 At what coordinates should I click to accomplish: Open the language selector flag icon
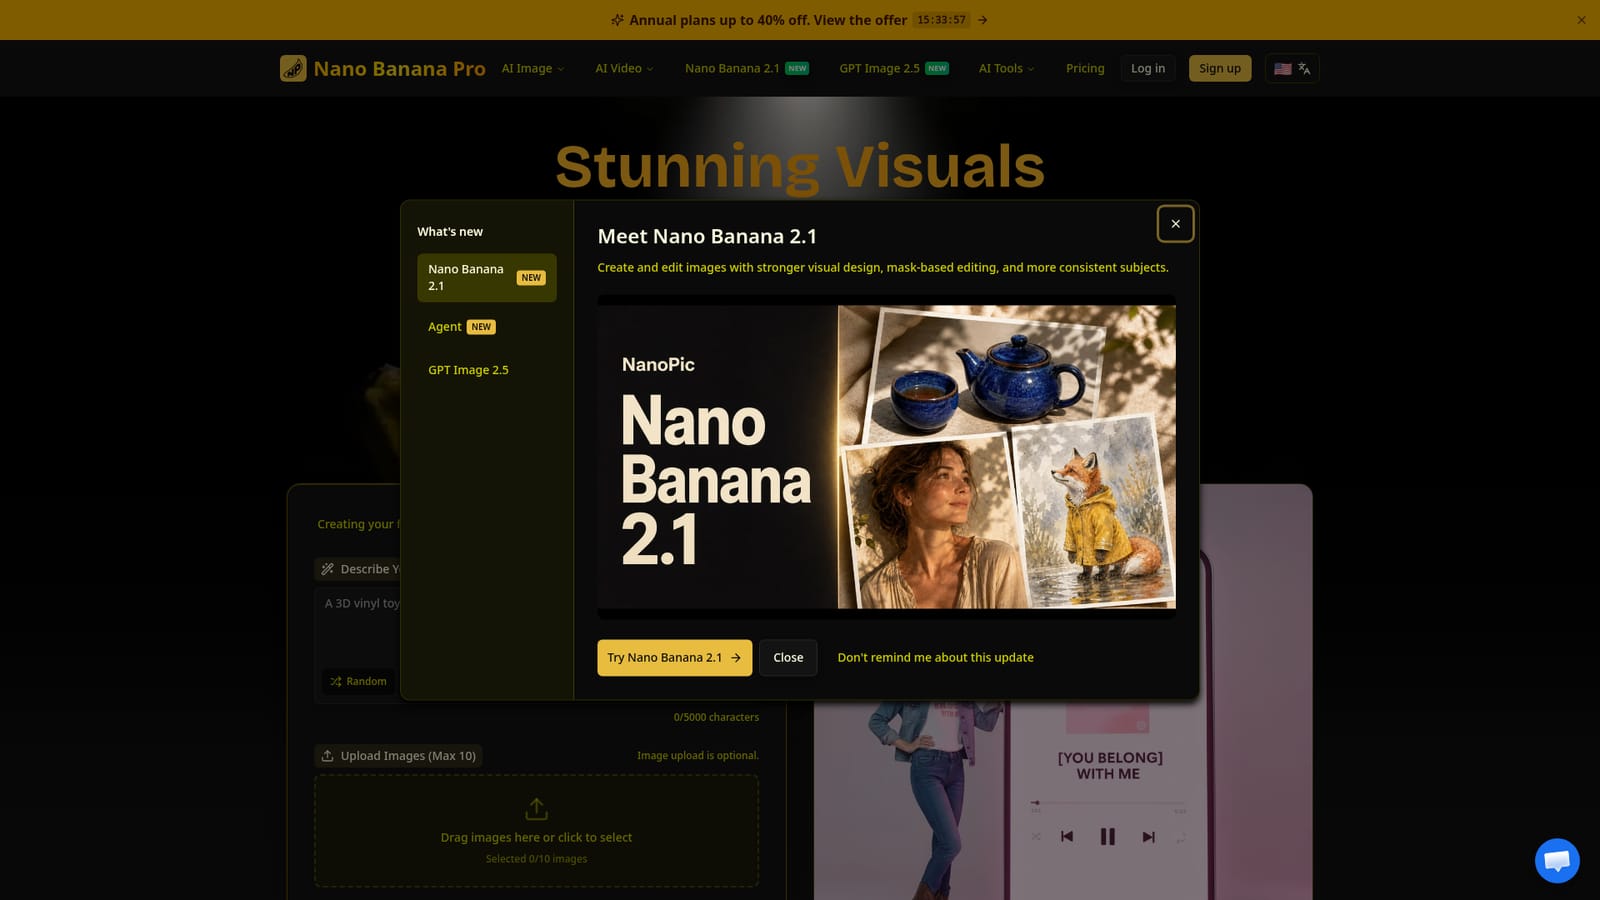pyautogui.click(x=1283, y=69)
